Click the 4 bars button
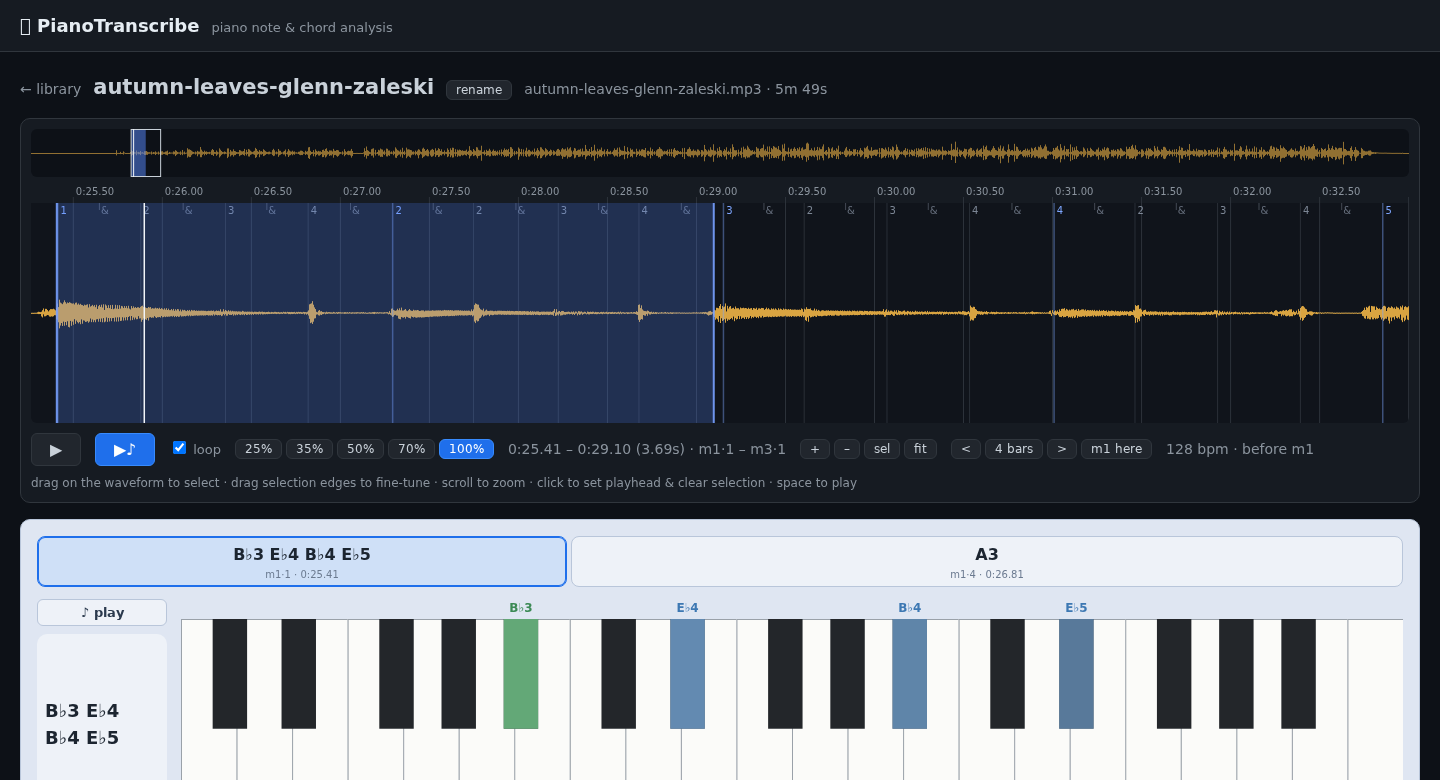Screen dimensions: 1440x780 click(x=1014, y=449)
